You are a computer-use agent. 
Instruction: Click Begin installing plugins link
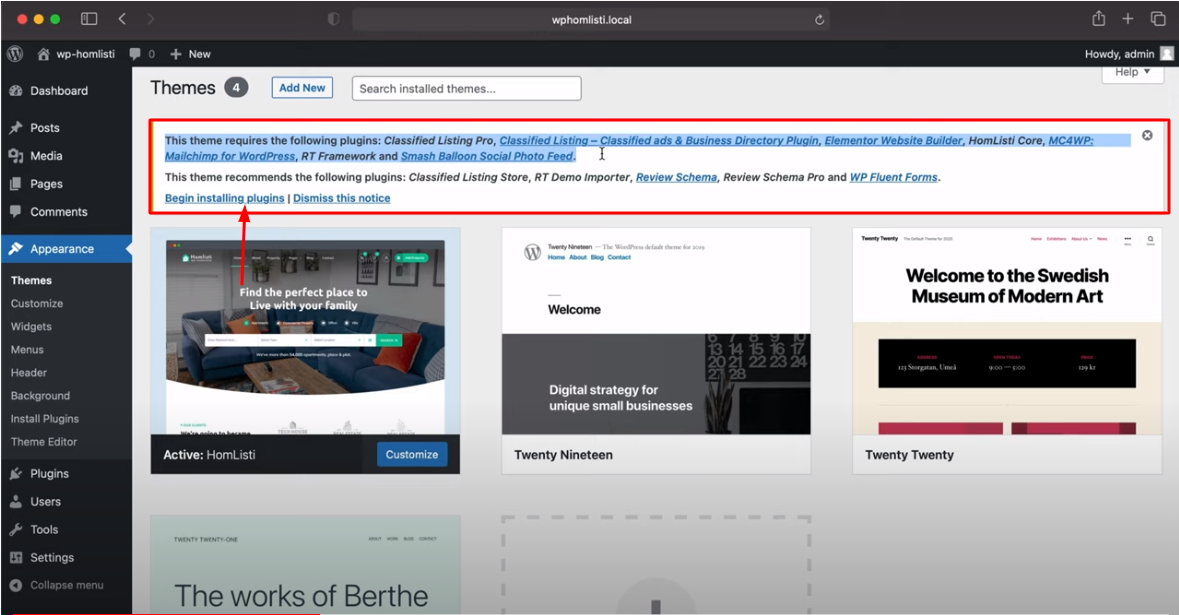(225, 198)
